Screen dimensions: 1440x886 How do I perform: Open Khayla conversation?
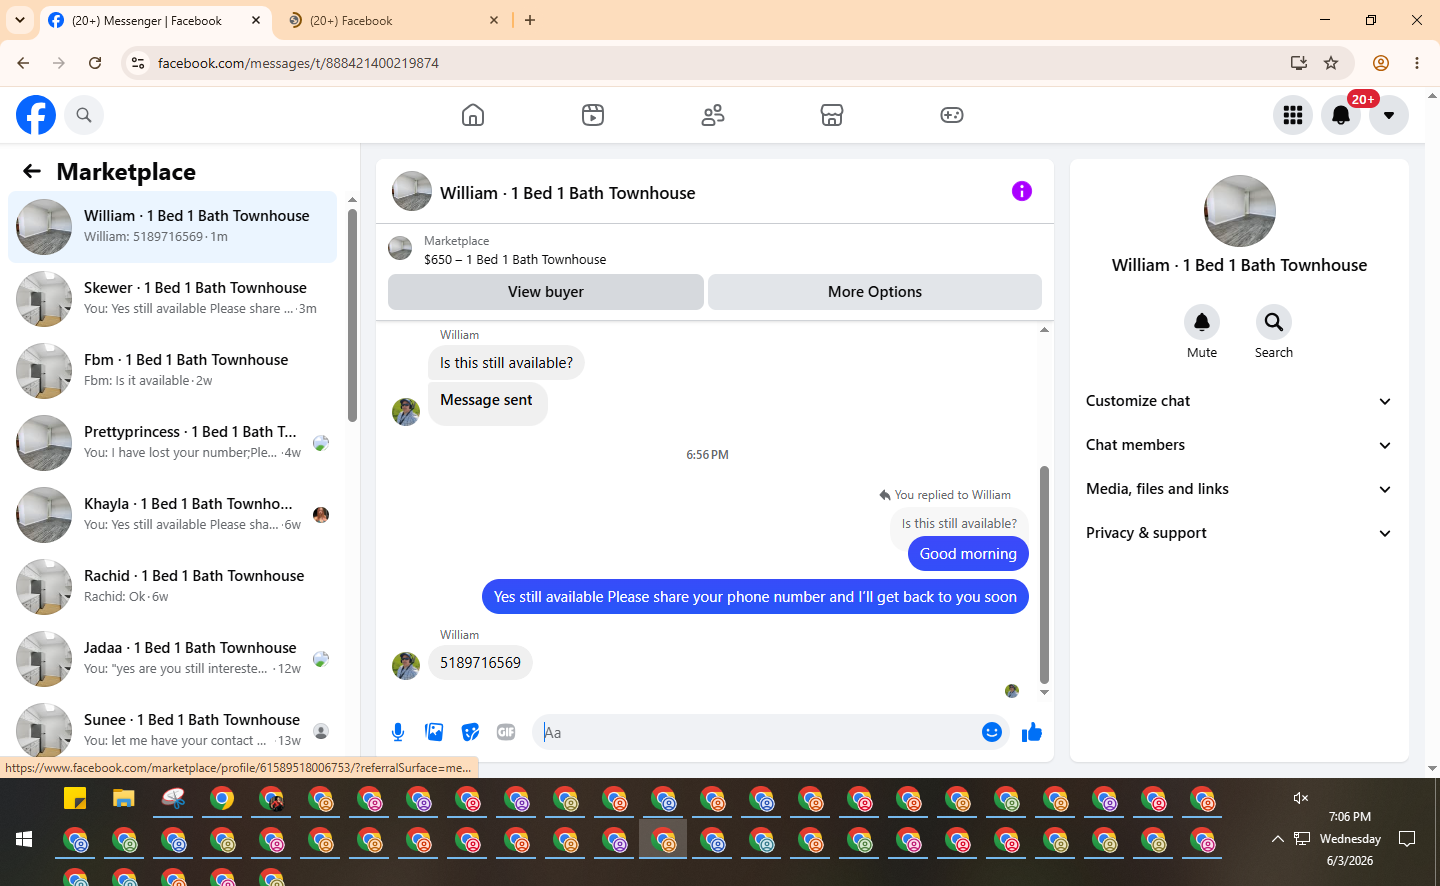(172, 515)
